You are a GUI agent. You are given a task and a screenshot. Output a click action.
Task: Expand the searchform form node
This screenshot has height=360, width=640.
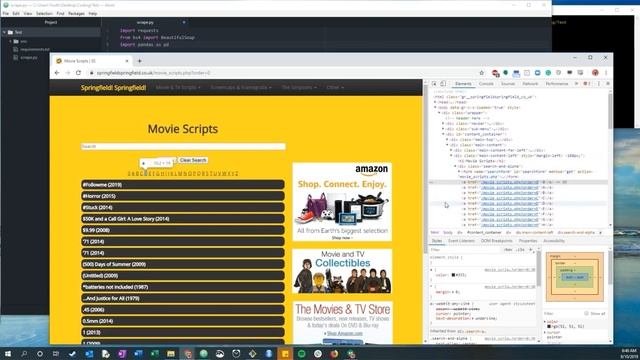click(x=459, y=172)
